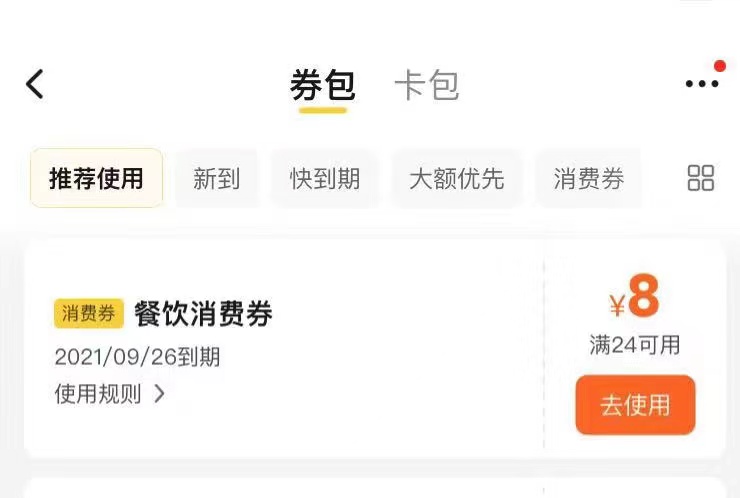
Task: Tap the ¥8 coupon amount
Action: pyautogui.click(x=634, y=296)
